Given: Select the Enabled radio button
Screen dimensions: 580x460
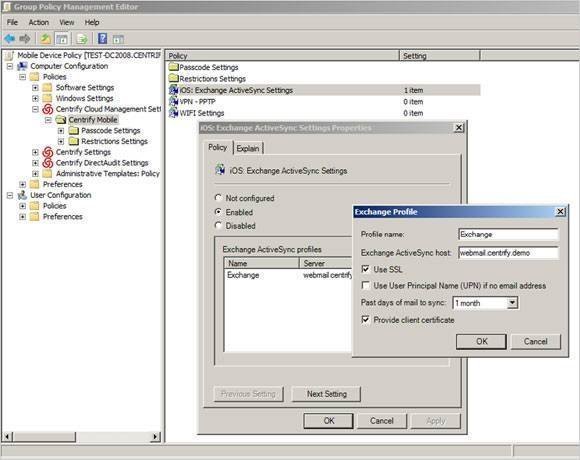Looking at the screenshot, I should point(218,212).
